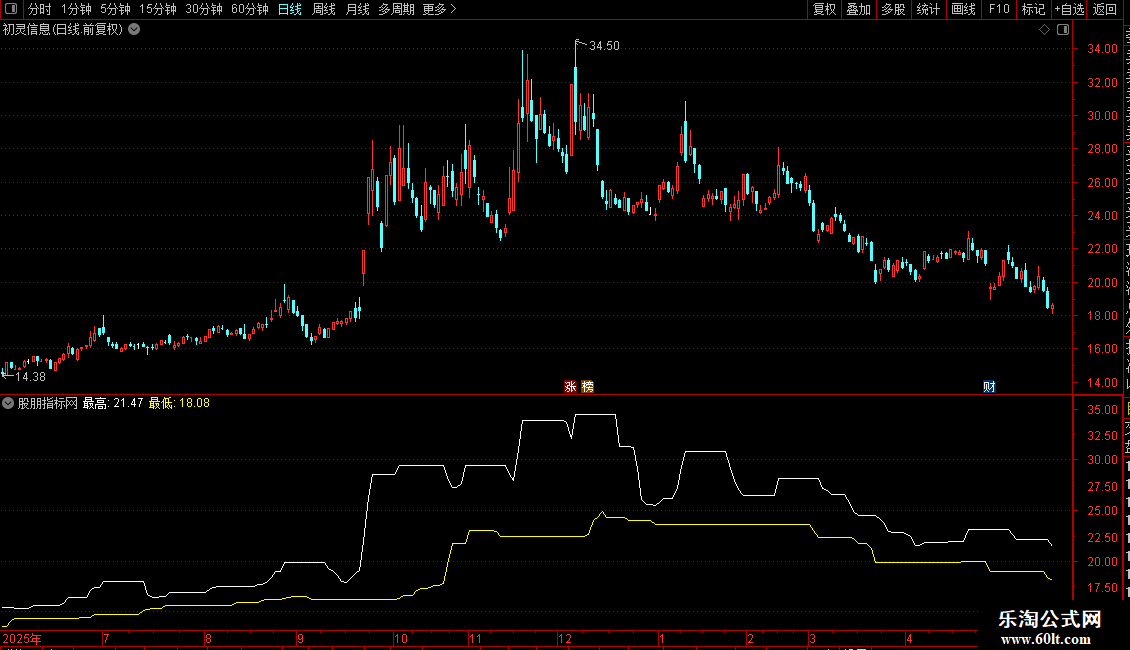Open the 复权 adjustment menu
1130x650 pixels.
tap(824, 9)
